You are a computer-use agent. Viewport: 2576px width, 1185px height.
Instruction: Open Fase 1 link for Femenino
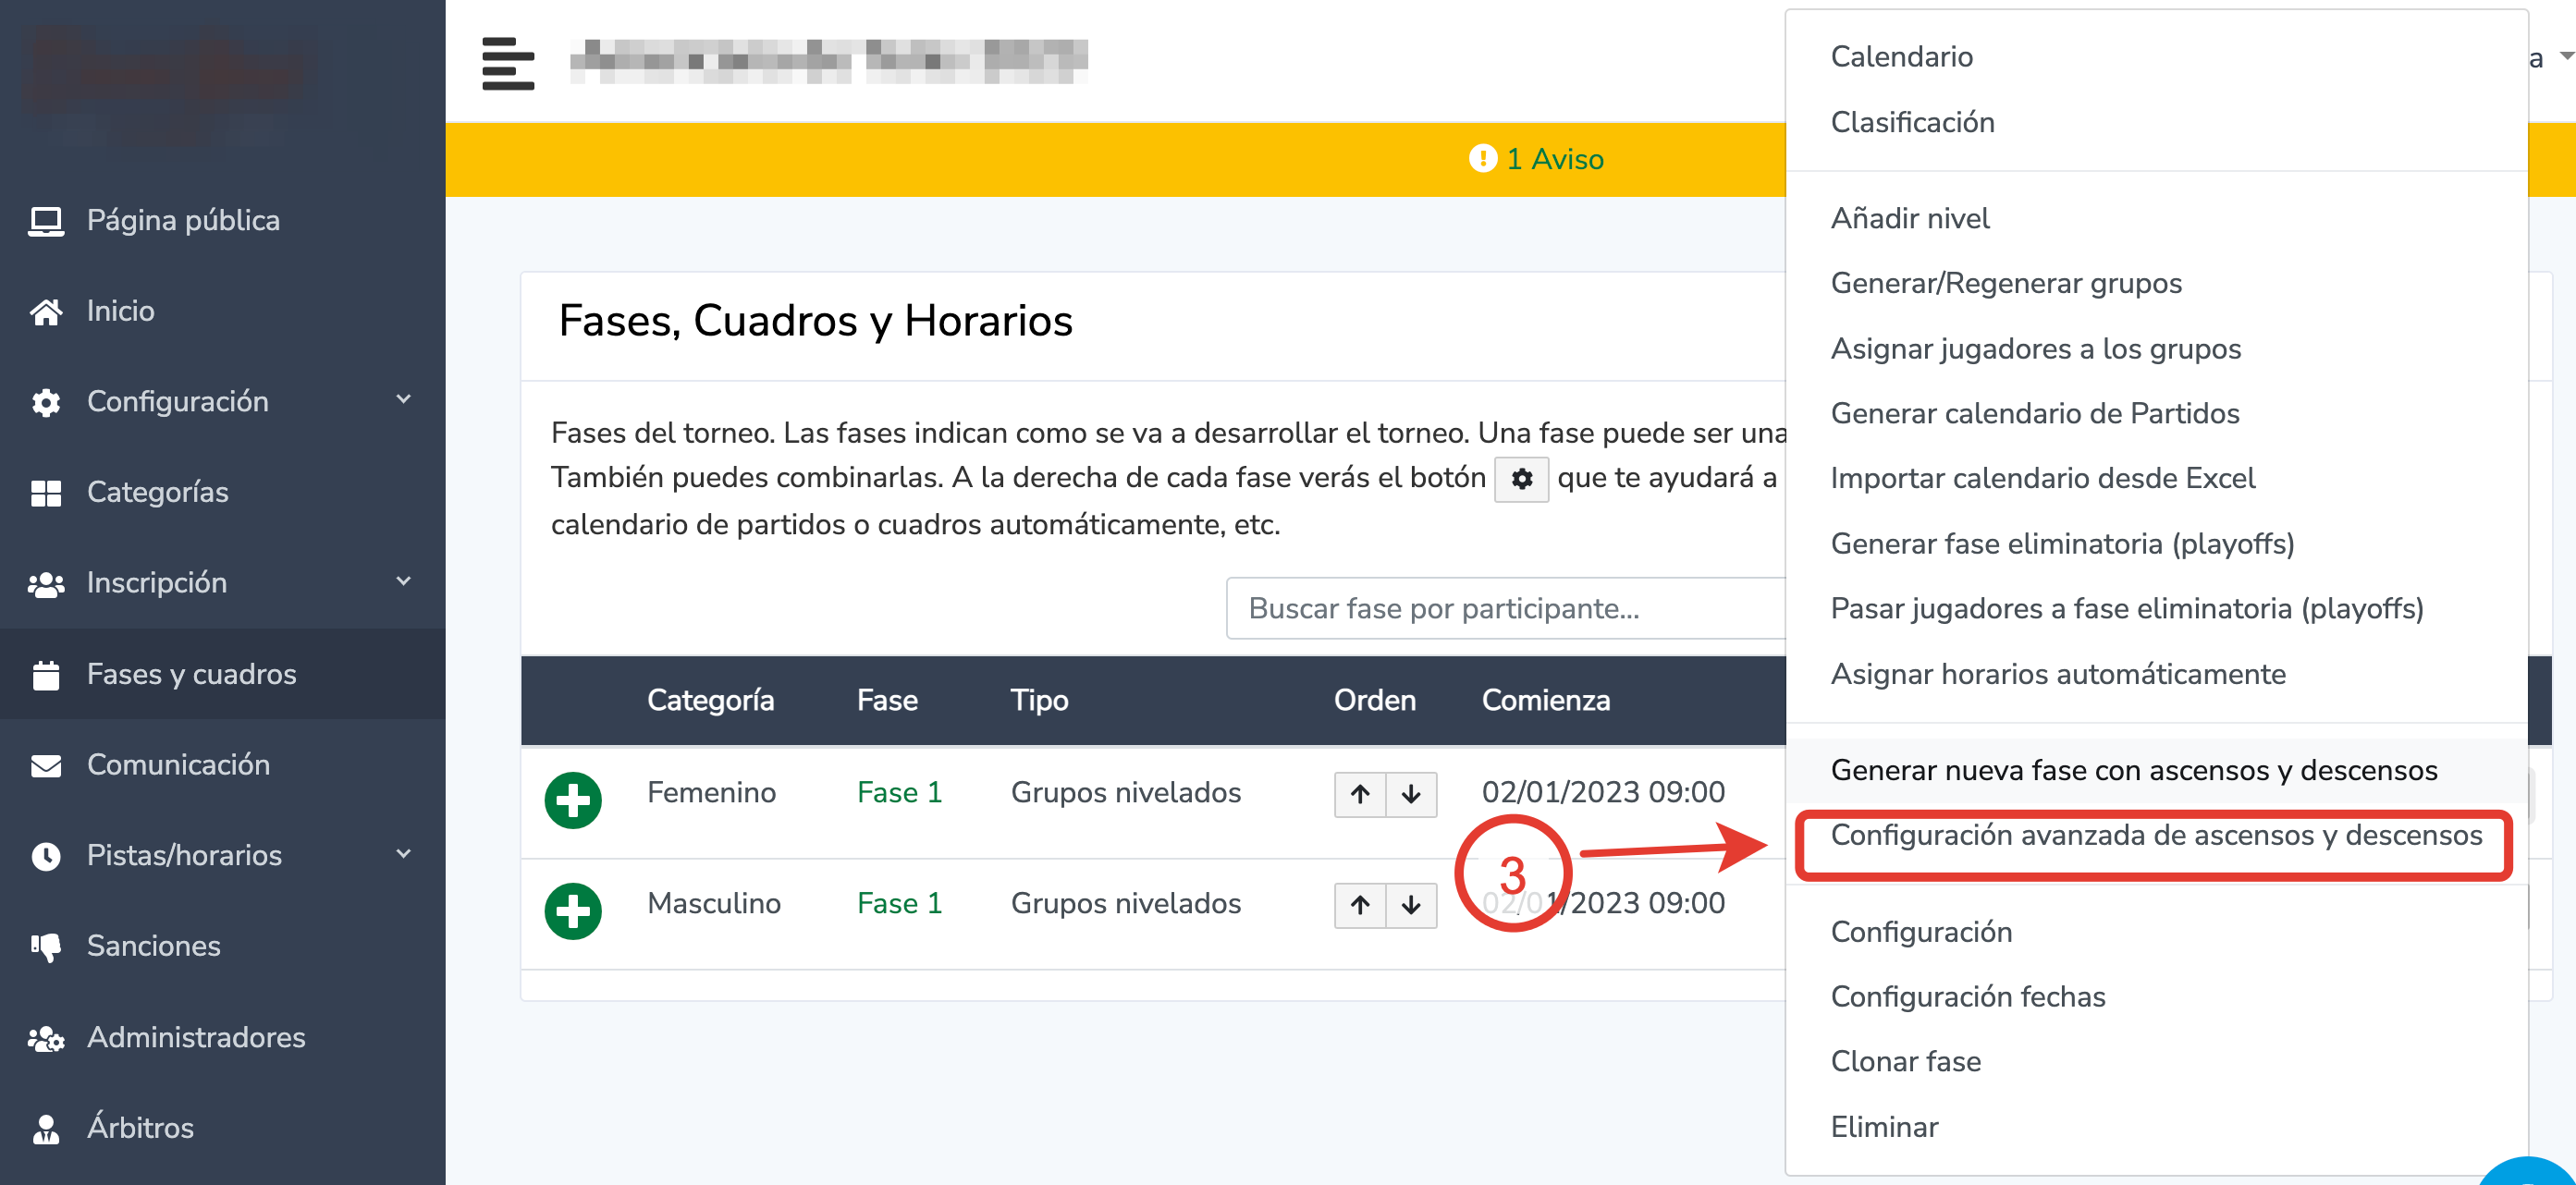[x=899, y=793]
